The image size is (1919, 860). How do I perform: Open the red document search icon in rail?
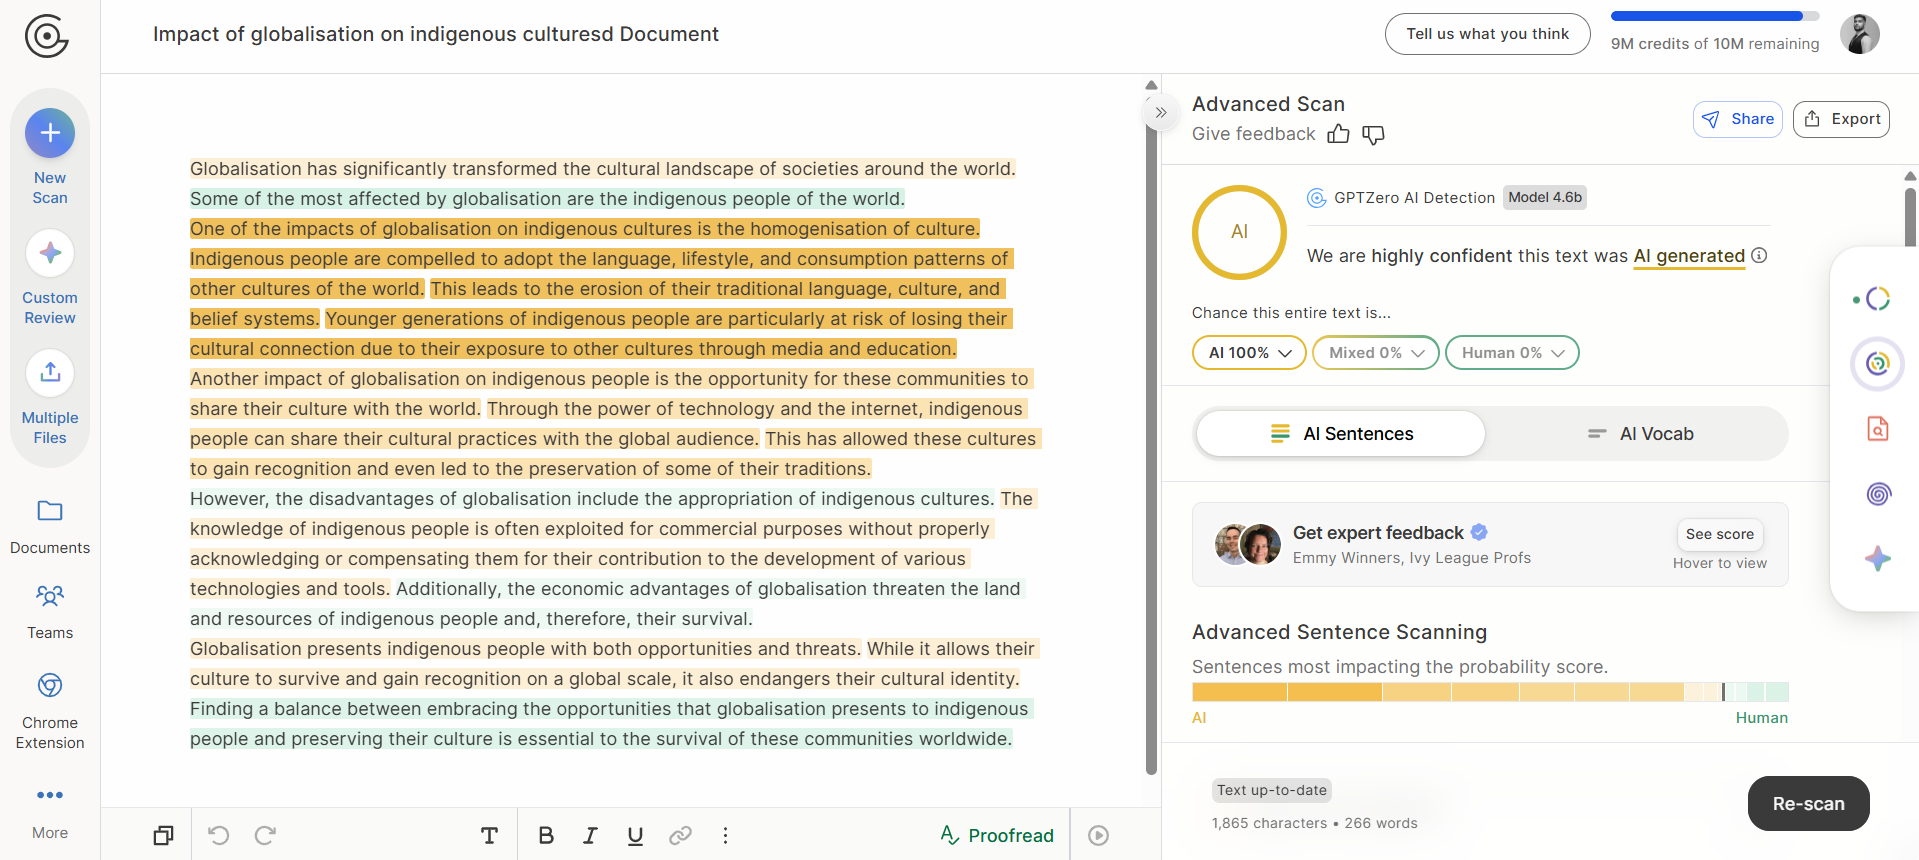(x=1878, y=429)
